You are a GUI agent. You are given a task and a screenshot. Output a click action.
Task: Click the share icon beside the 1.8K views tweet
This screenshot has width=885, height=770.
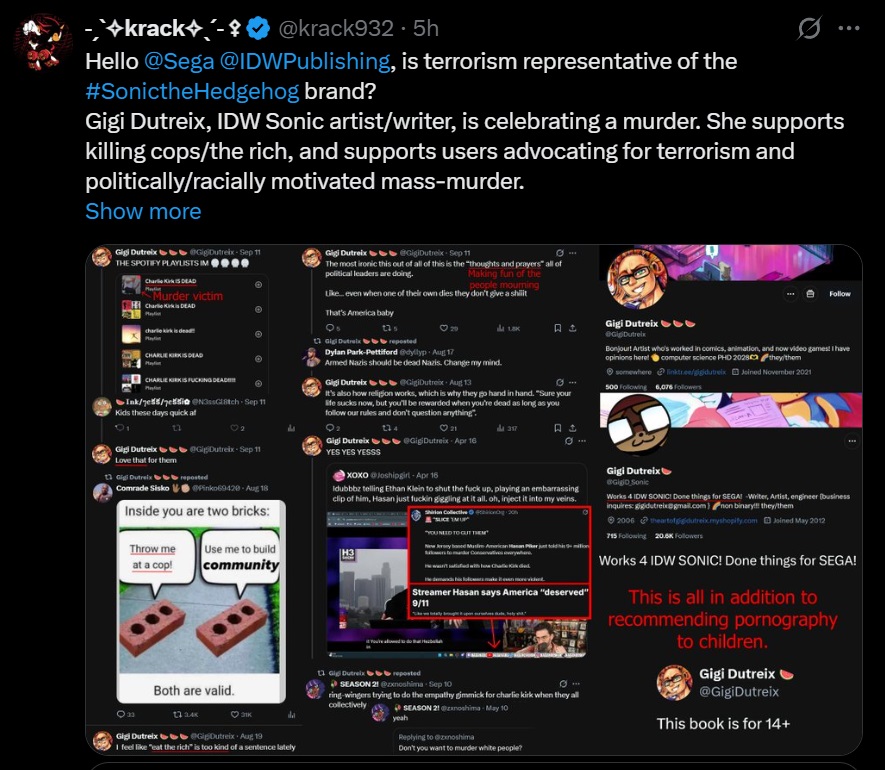coord(573,328)
